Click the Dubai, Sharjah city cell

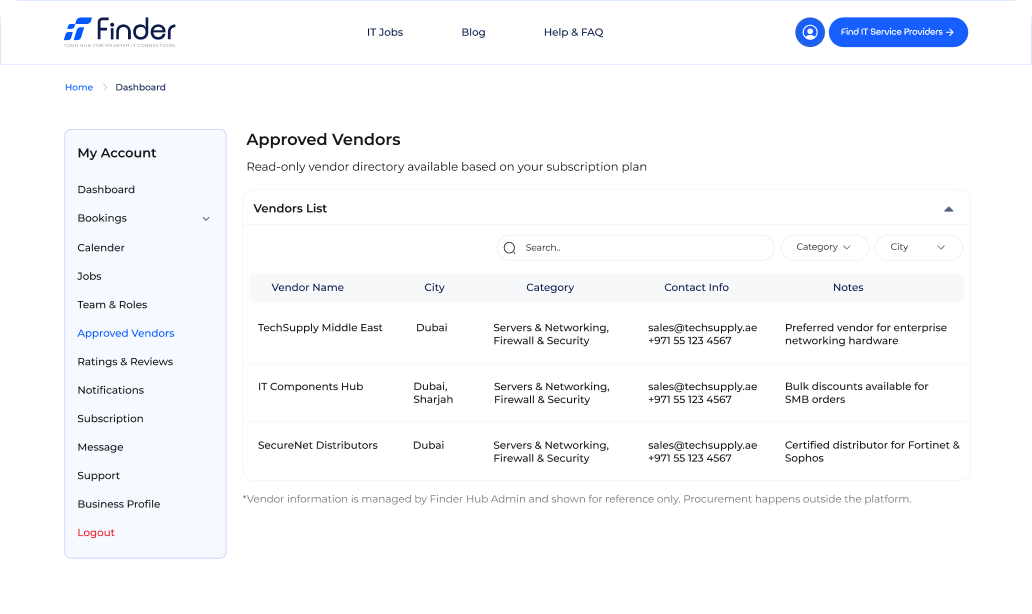pos(433,393)
